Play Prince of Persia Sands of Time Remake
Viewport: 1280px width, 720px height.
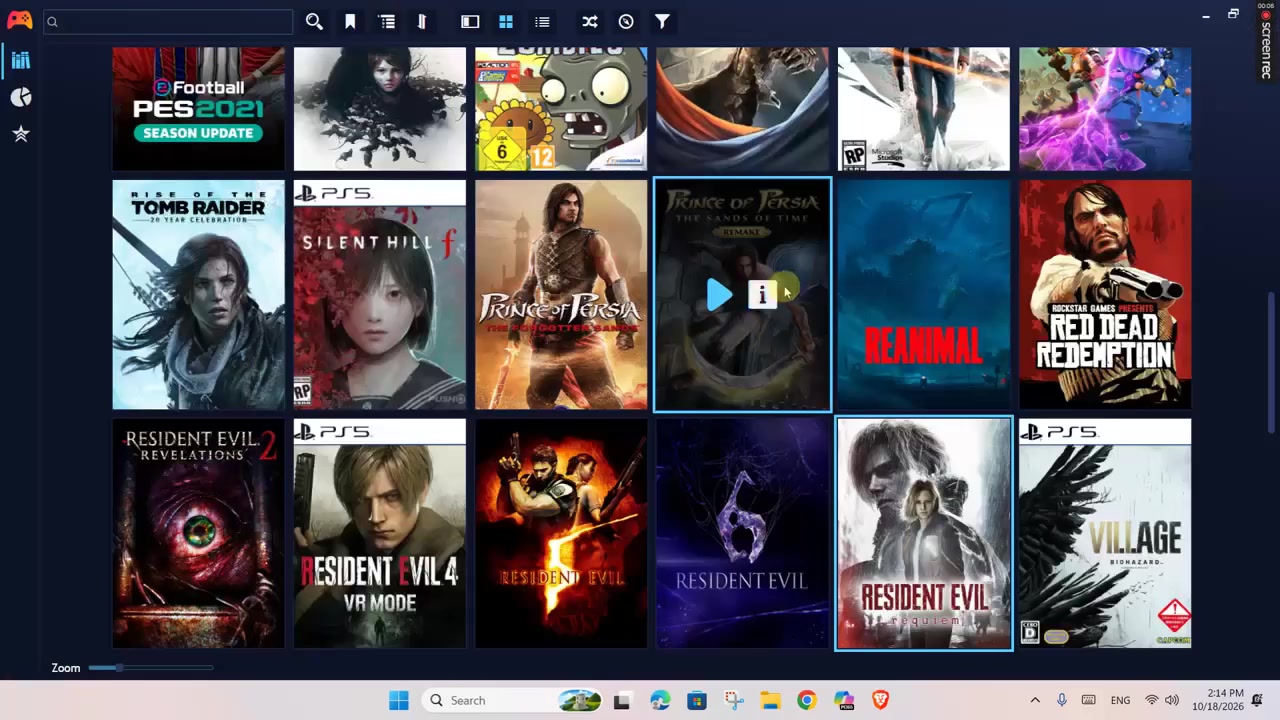pos(719,295)
